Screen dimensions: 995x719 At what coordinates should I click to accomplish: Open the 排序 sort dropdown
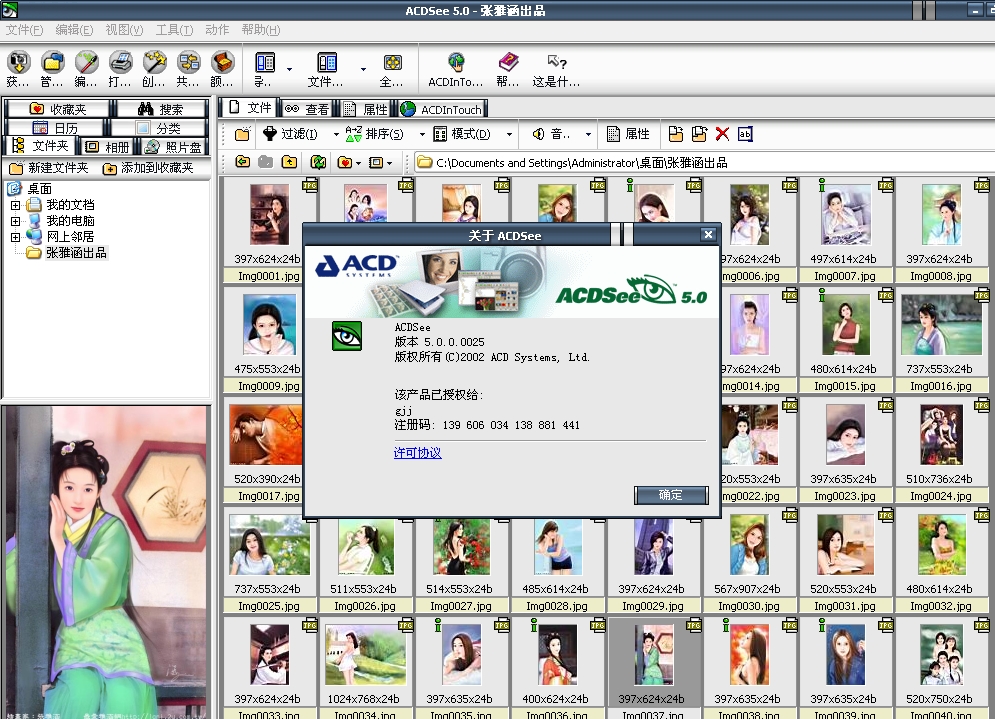point(422,135)
